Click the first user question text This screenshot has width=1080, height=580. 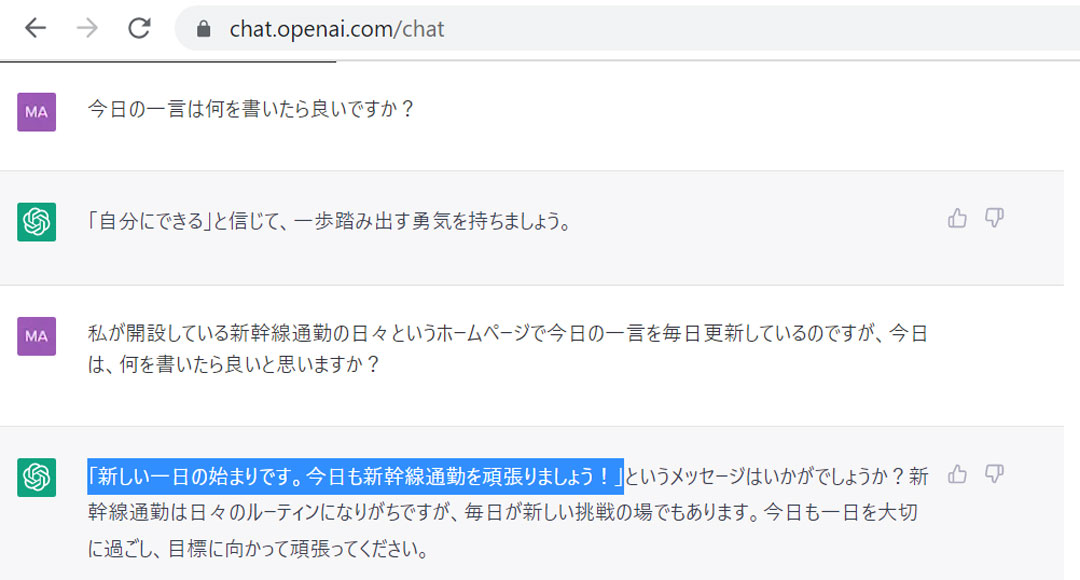click(x=251, y=109)
